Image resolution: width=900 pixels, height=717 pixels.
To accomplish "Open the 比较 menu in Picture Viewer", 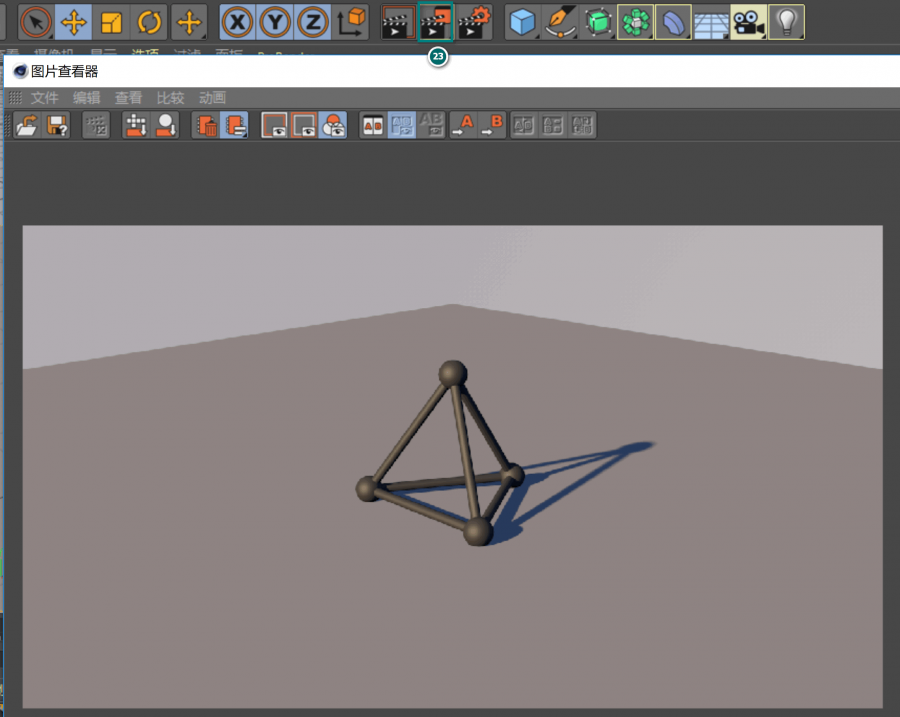I will point(170,98).
